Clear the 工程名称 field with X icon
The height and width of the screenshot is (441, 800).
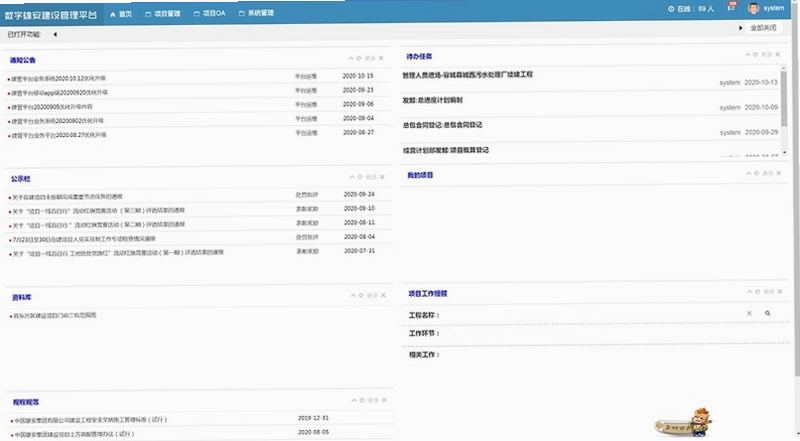pos(749,313)
